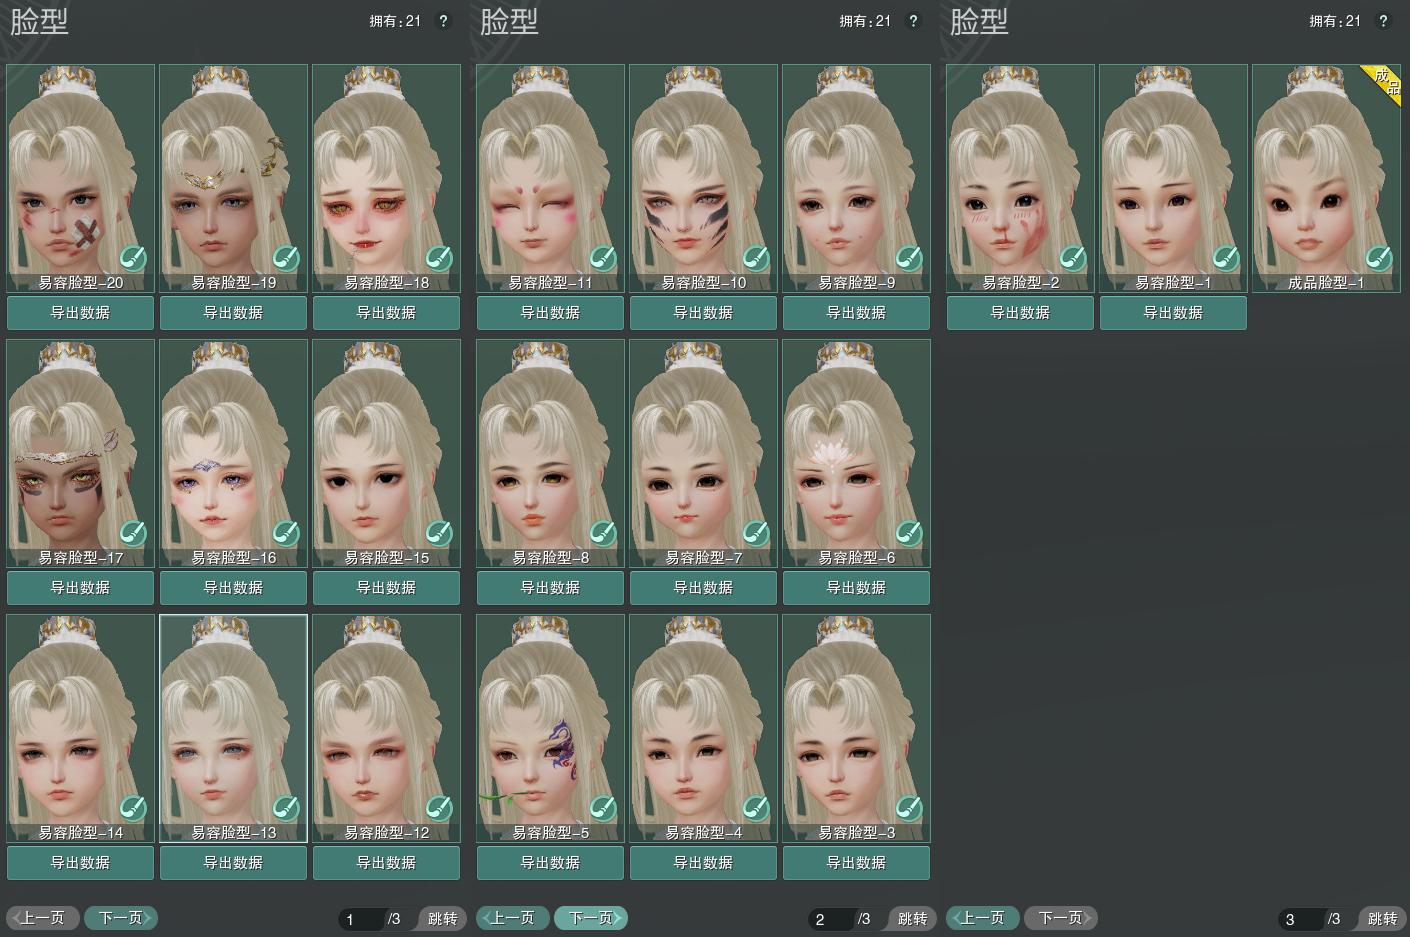The width and height of the screenshot is (1410, 937).
Task: Go to previous page in page 2 panel
Action: point(513,918)
